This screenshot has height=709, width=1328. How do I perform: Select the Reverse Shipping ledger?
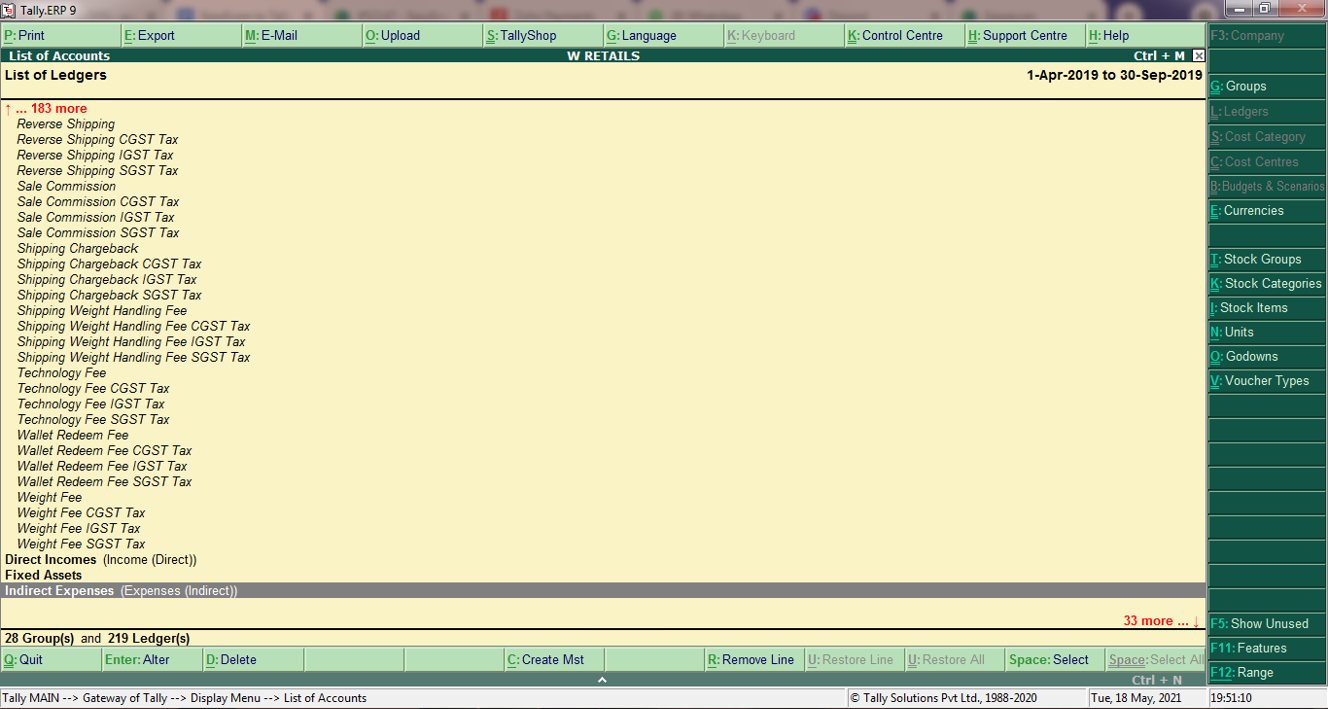click(x=66, y=124)
